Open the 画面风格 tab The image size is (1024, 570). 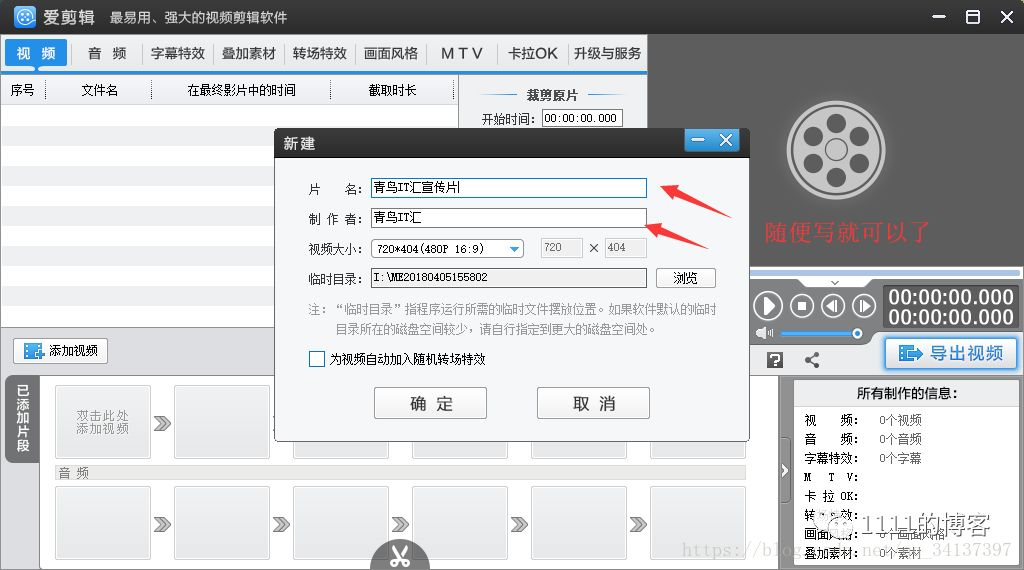391,54
